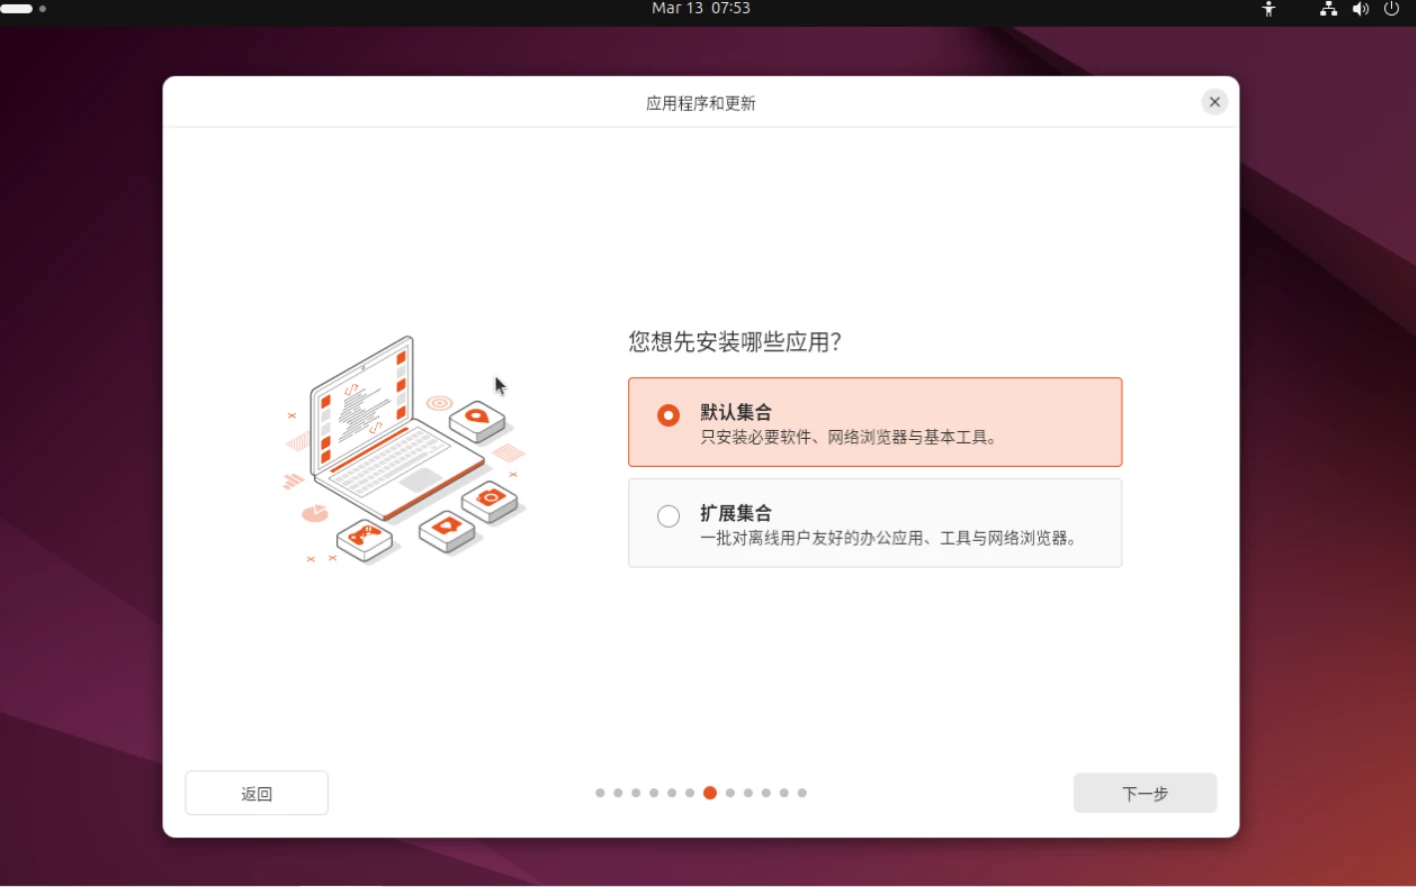The width and height of the screenshot is (1416, 887).
Task: Click the camera tile in illustration
Action: [x=489, y=499]
